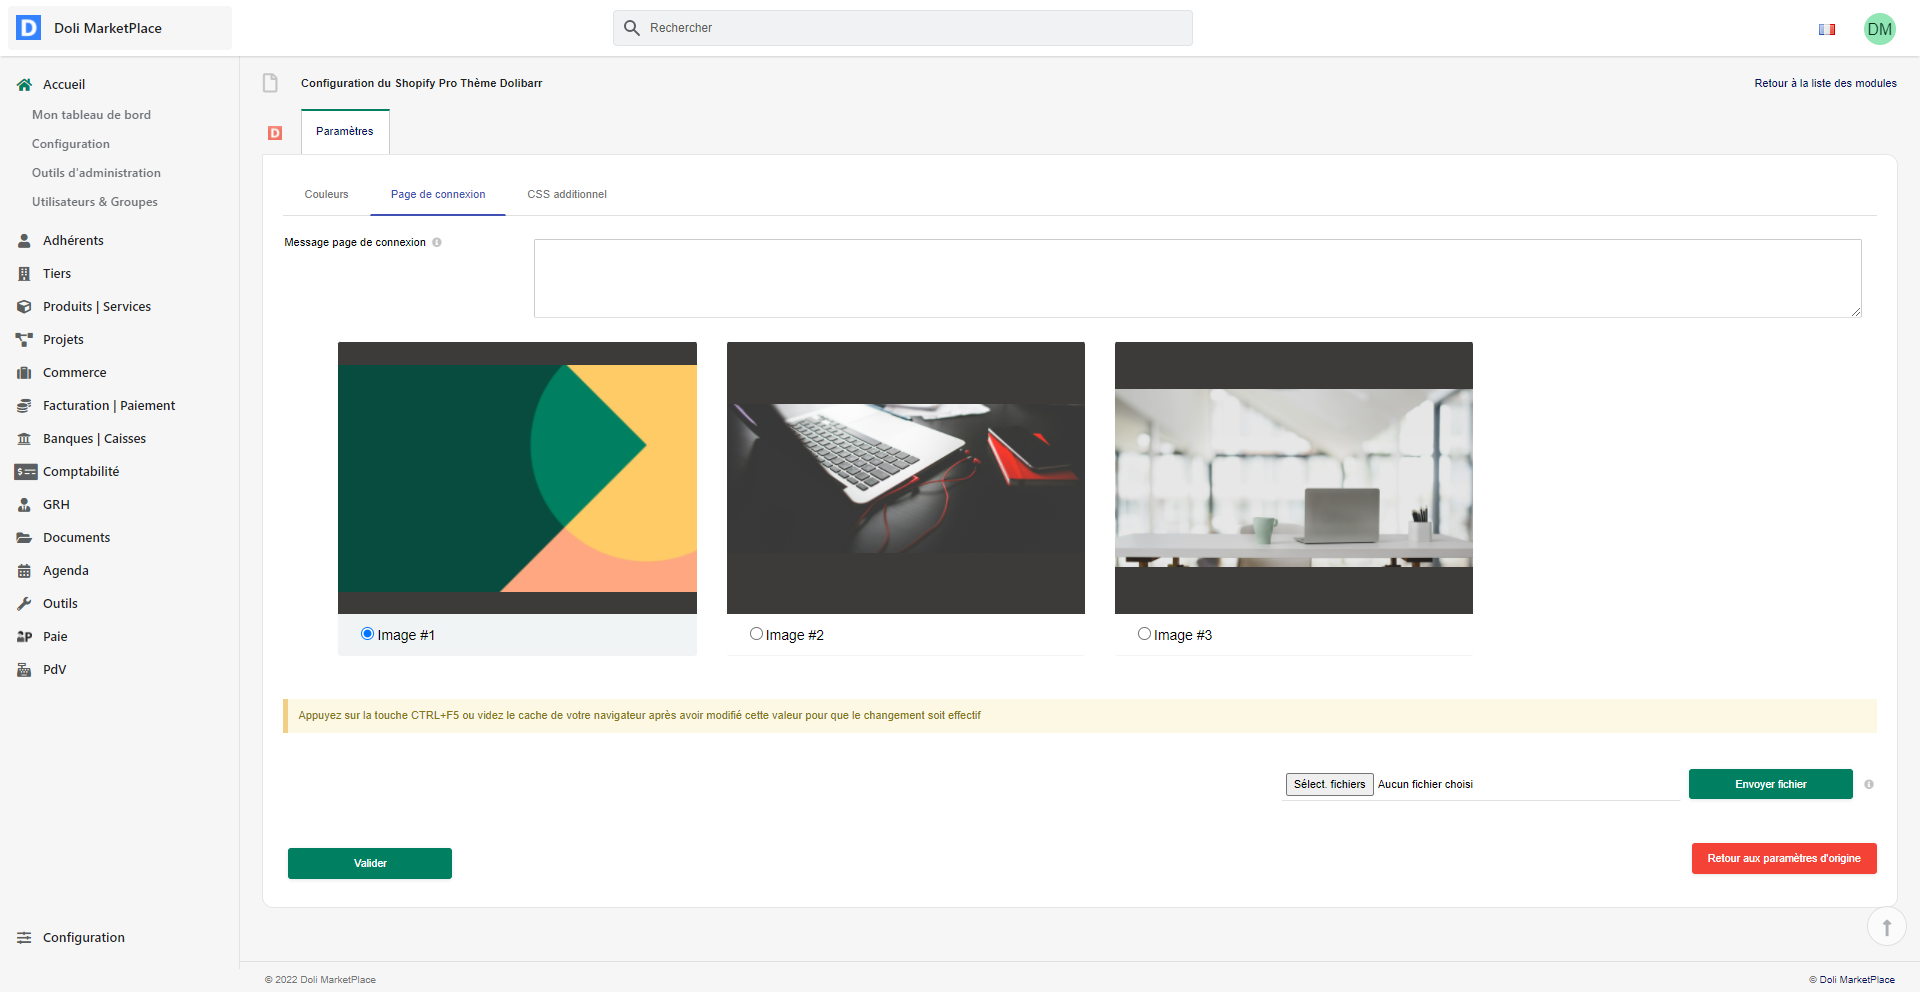Click the laptop background image thumbnail
1920x992 pixels.
pyautogui.click(x=905, y=478)
